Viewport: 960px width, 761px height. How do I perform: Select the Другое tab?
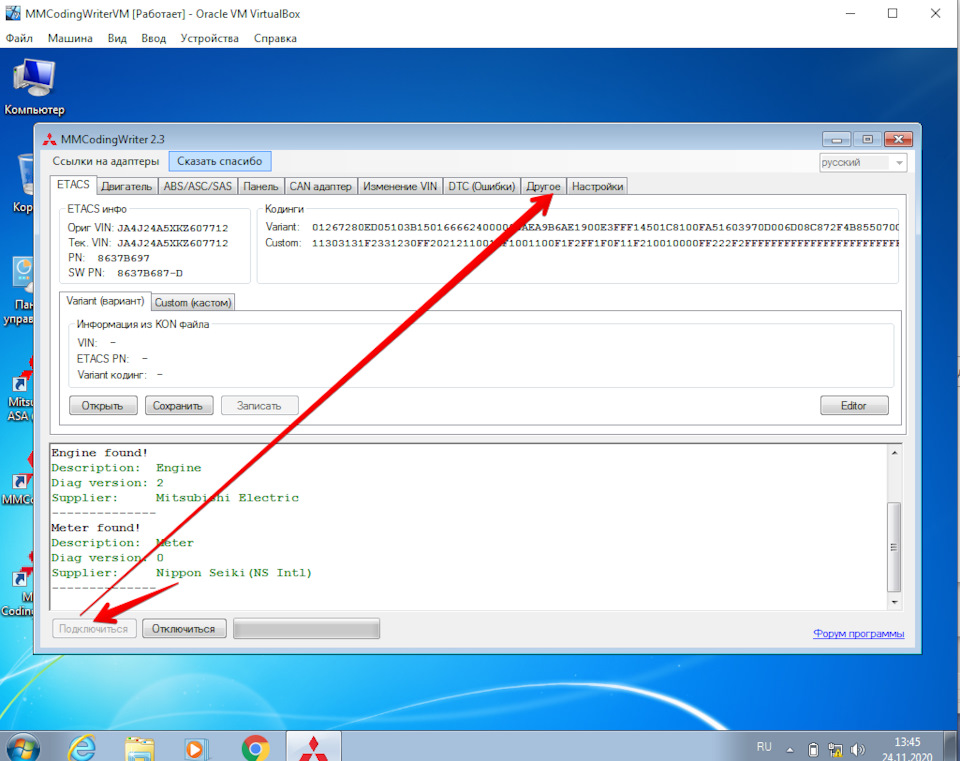(x=544, y=186)
